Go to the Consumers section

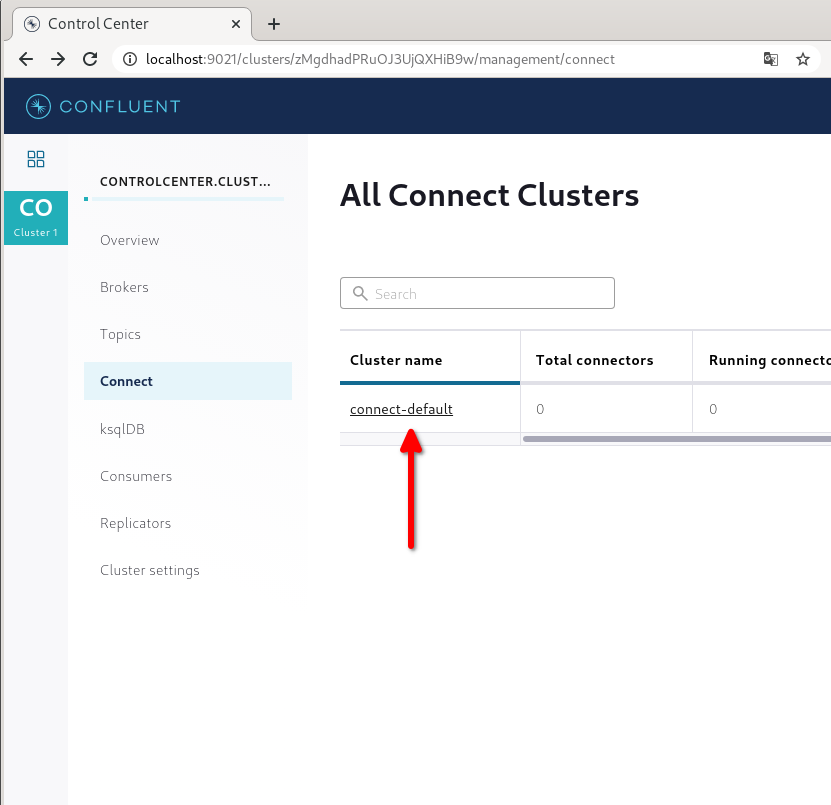pos(135,476)
